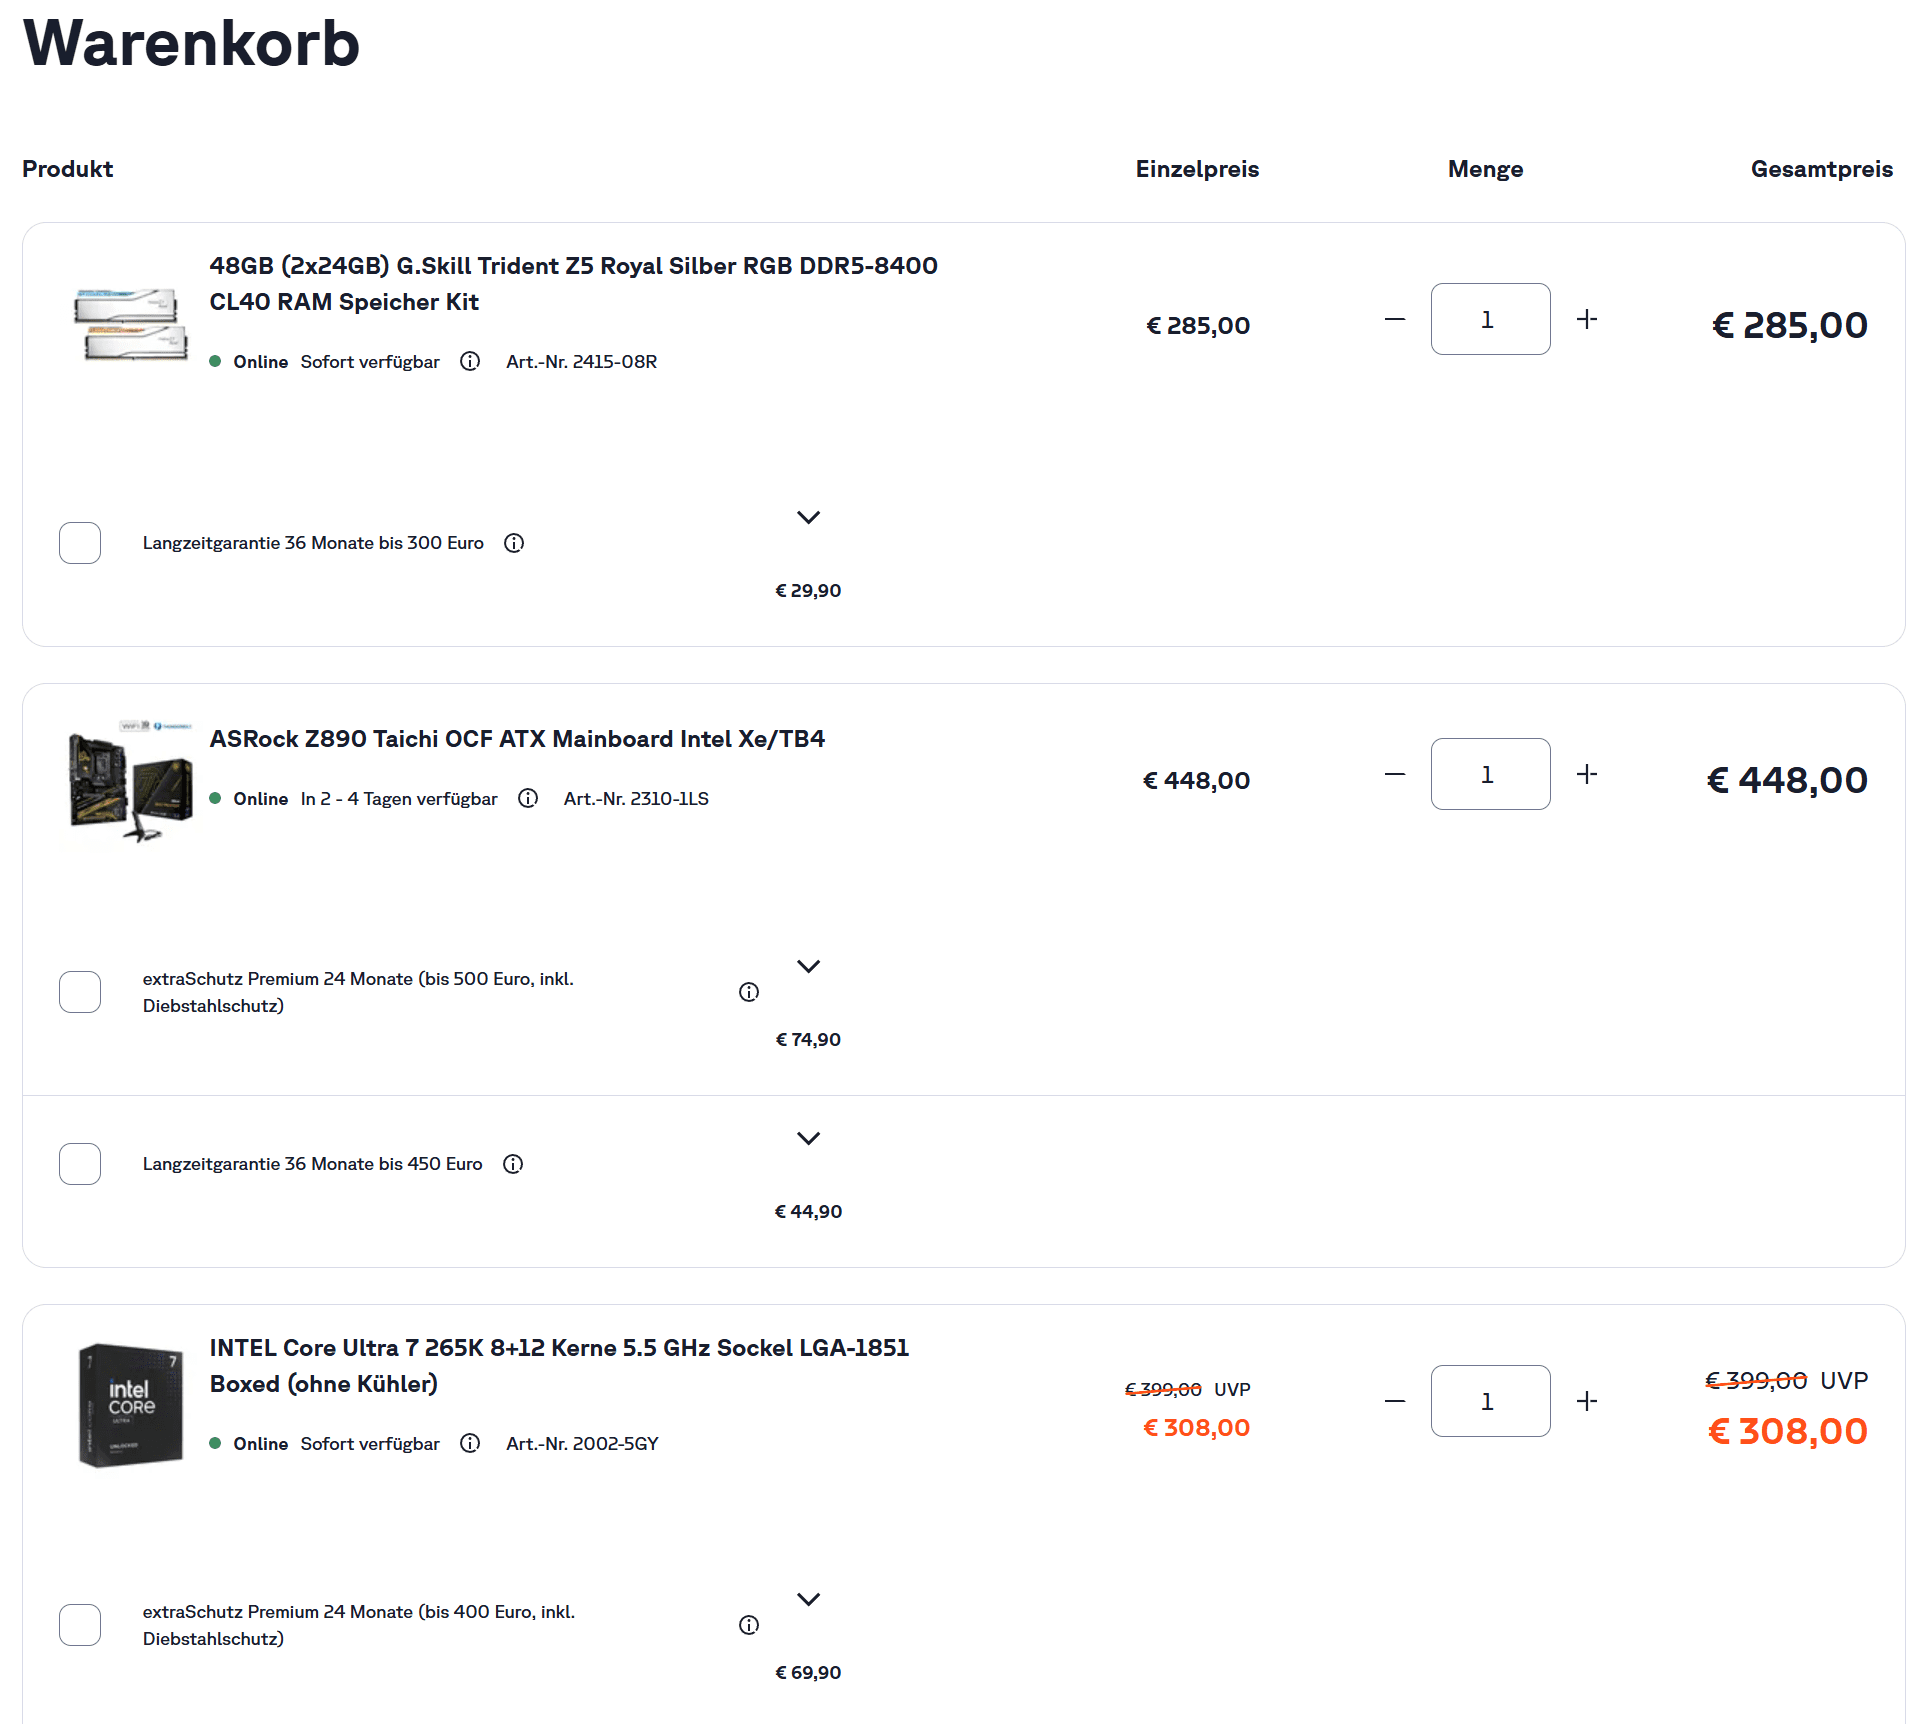
Task: Open the ASRock Z890 Taichi OCF product link
Action: [517, 739]
